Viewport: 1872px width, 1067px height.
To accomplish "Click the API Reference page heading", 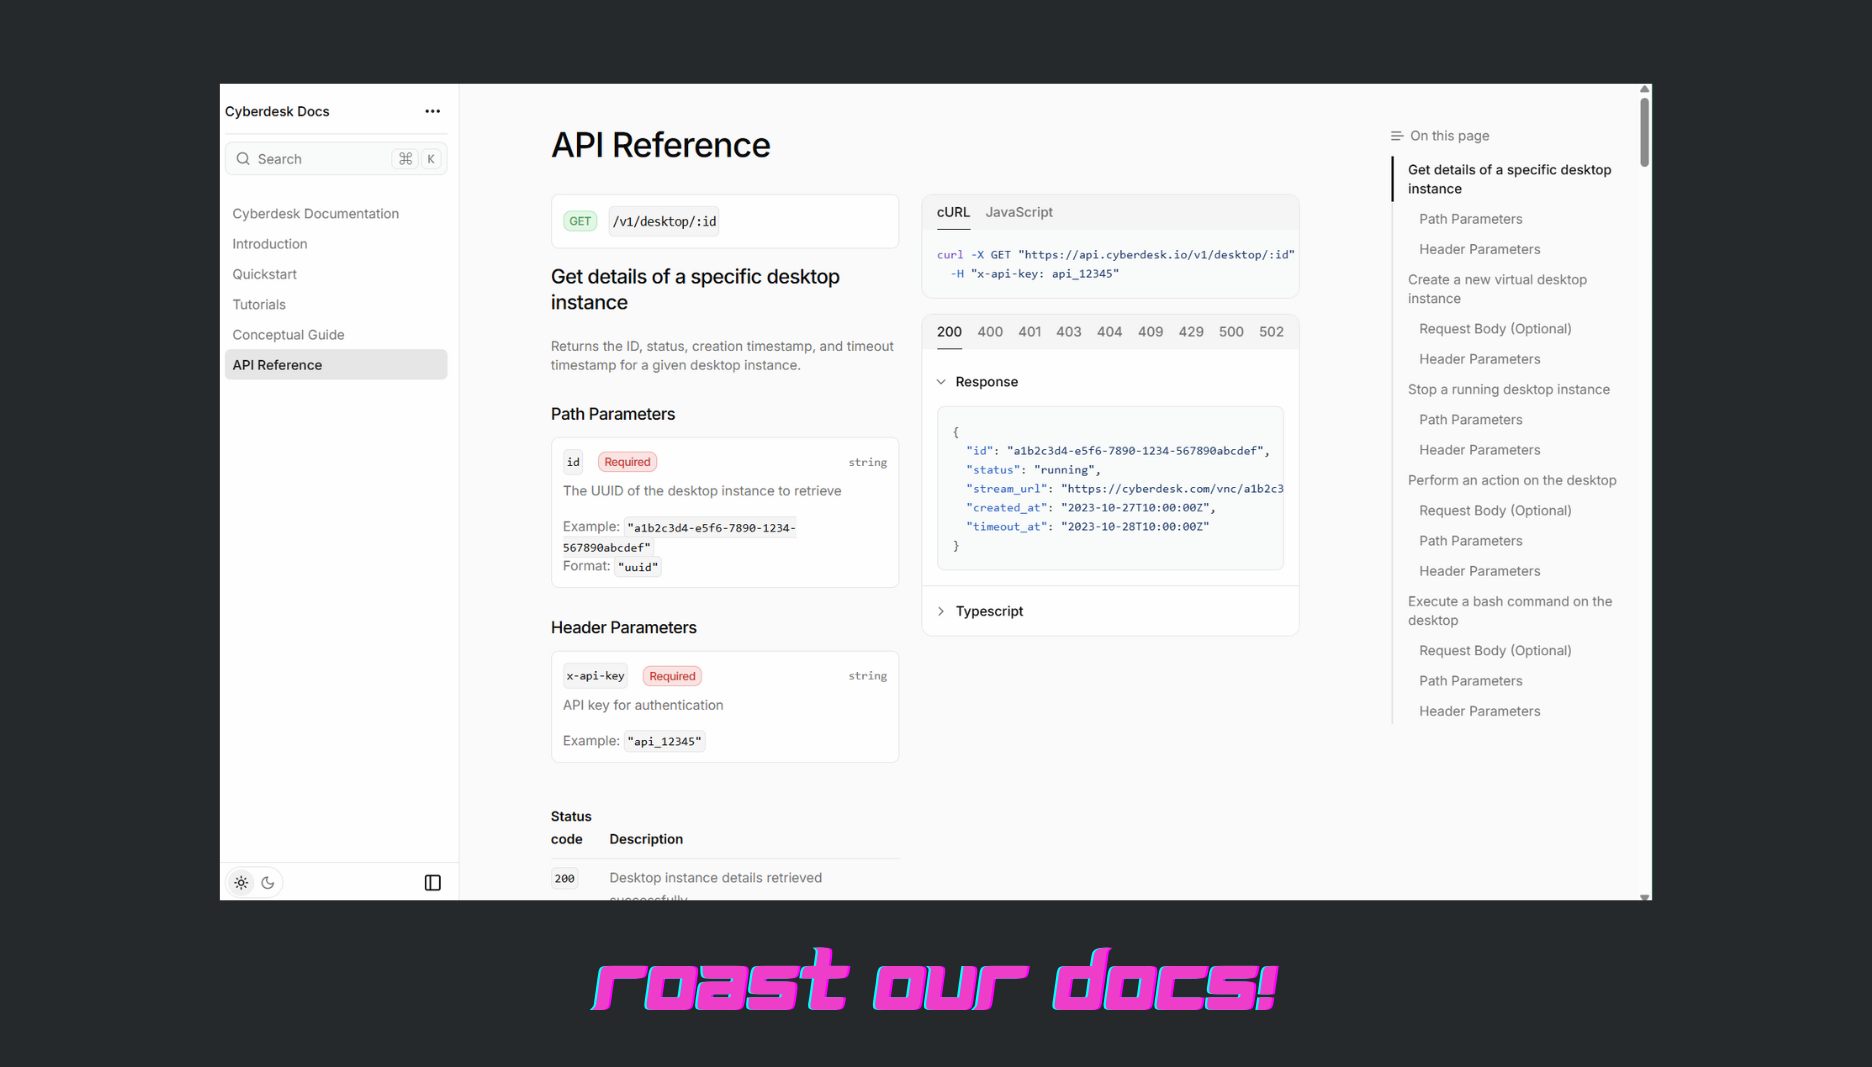I will pos(660,145).
